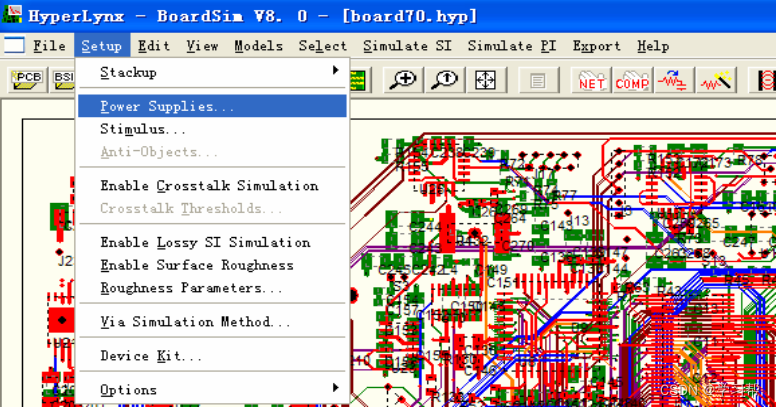The image size is (776, 407).
Task: Open the View menu
Action: click(202, 46)
